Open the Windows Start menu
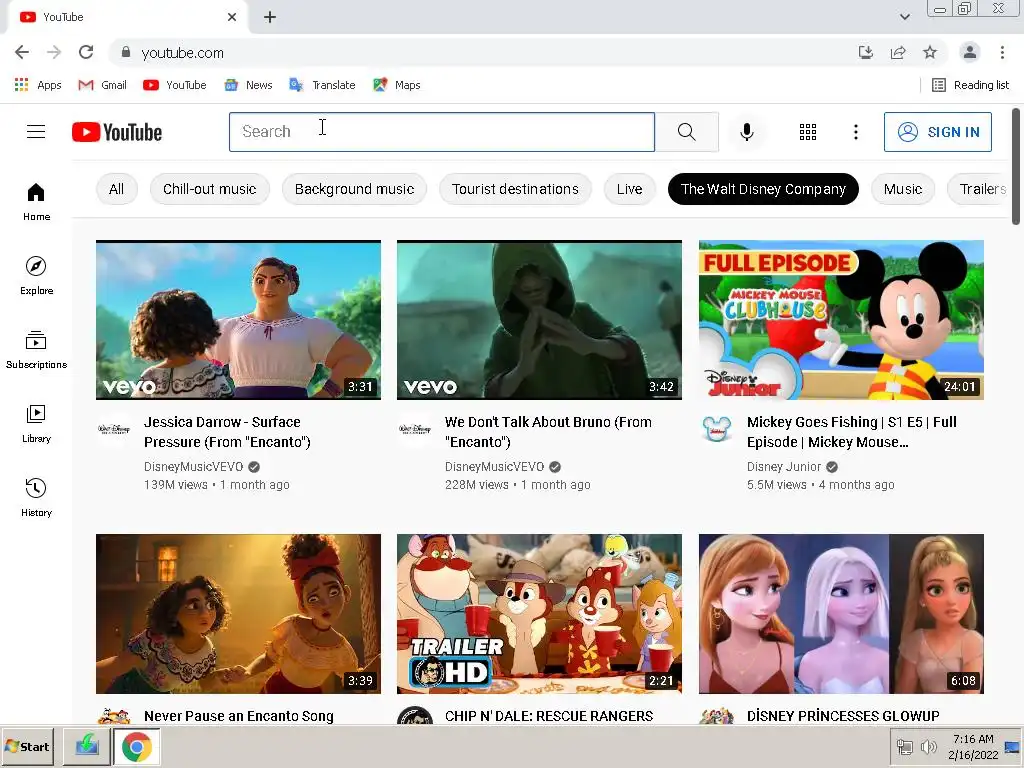The height and width of the screenshot is (768, 1024). point(27,746)
